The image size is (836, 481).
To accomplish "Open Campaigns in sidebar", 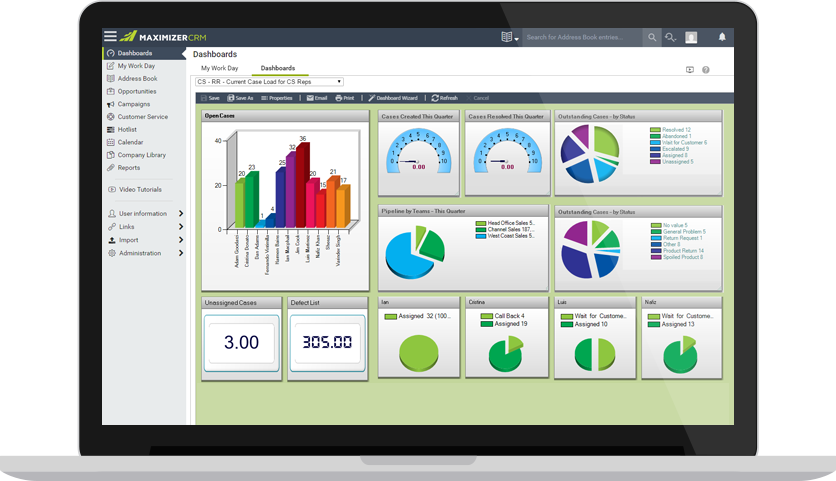I will tap(133, 104).
